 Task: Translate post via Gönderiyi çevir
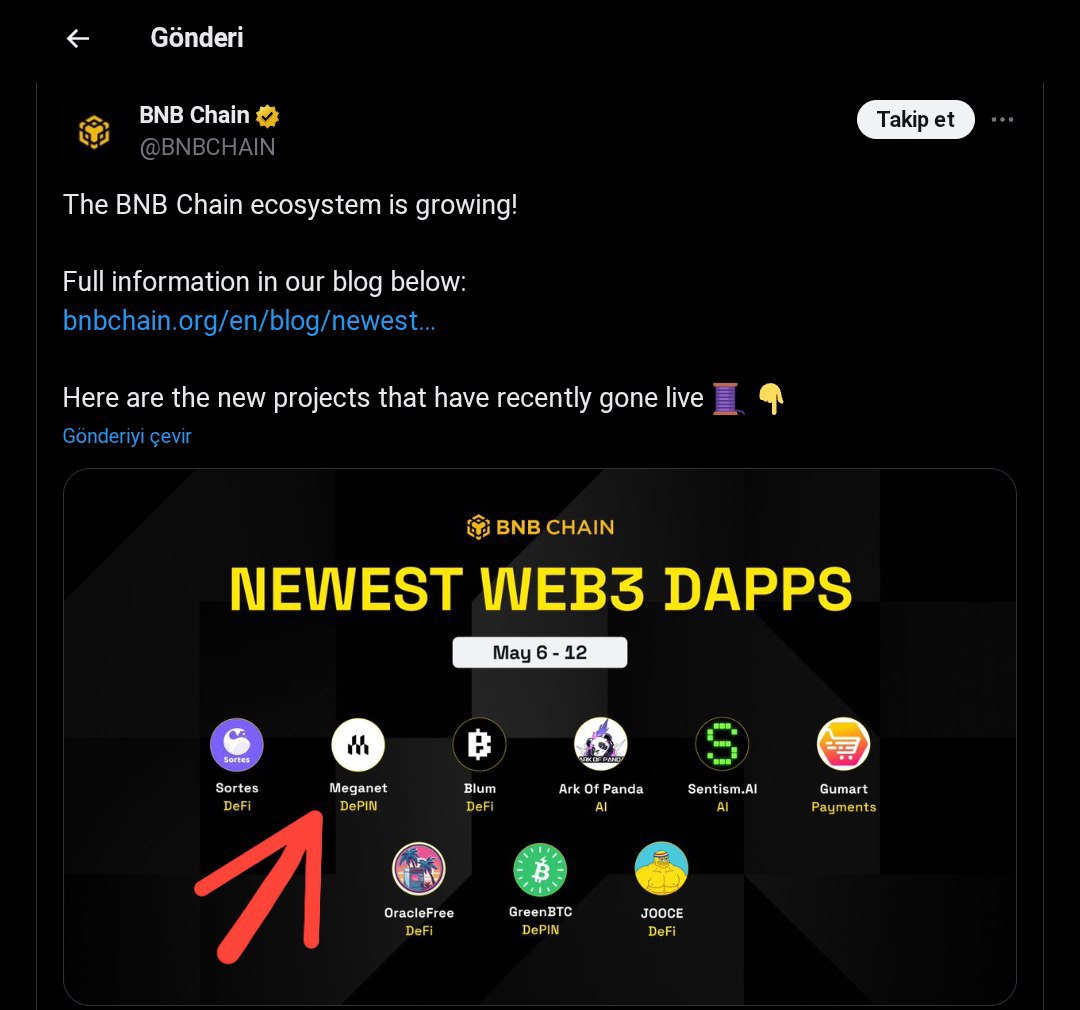coord(127,436)
